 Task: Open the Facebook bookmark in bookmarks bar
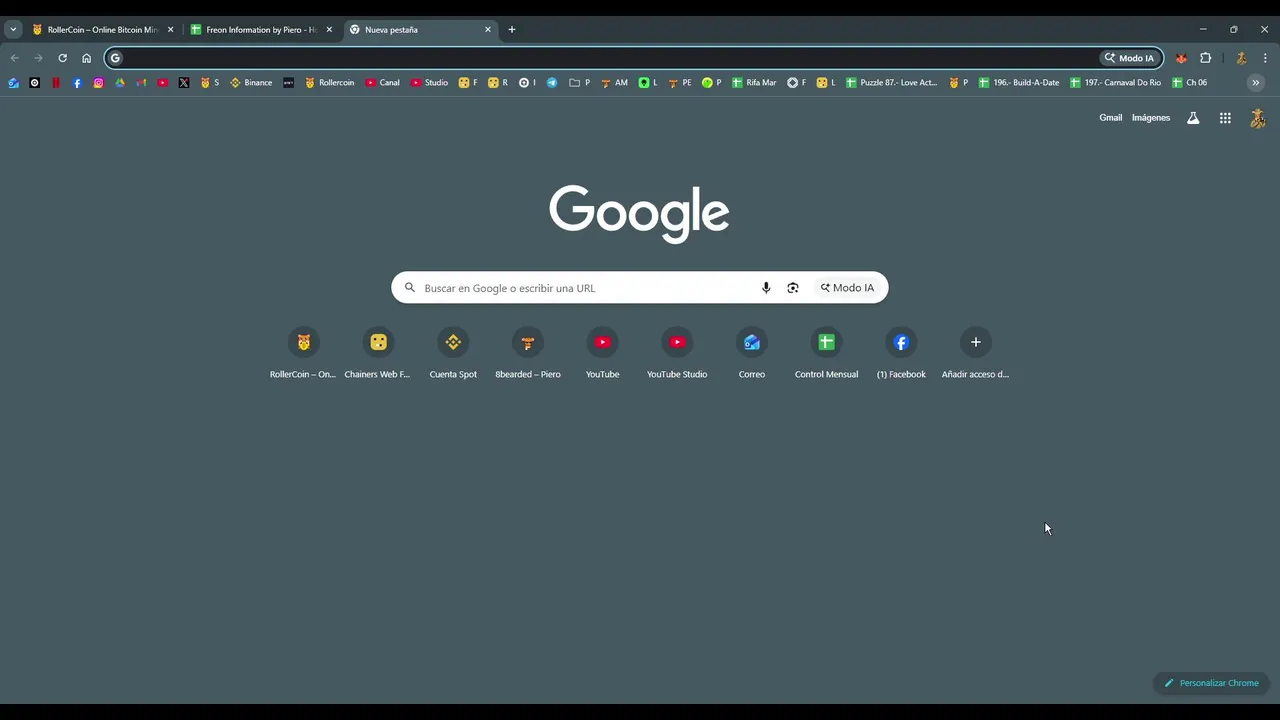tap(77, 83)
